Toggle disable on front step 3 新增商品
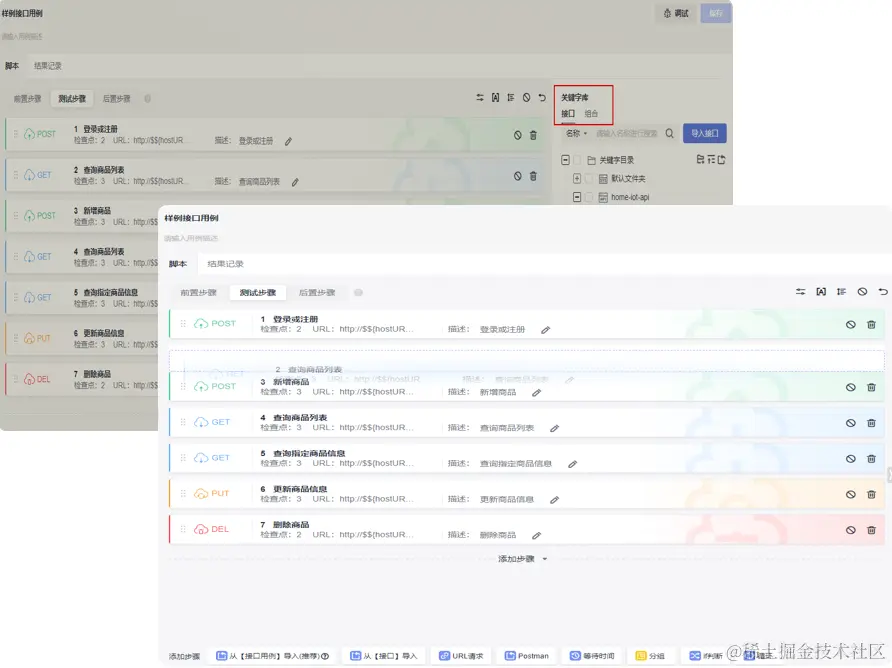The image size is (892, 668). click(x=850, y=387)
